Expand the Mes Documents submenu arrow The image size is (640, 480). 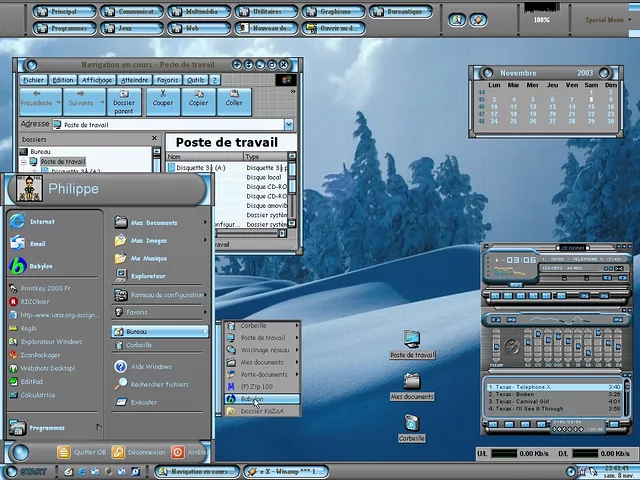click(x=206, y=222)
